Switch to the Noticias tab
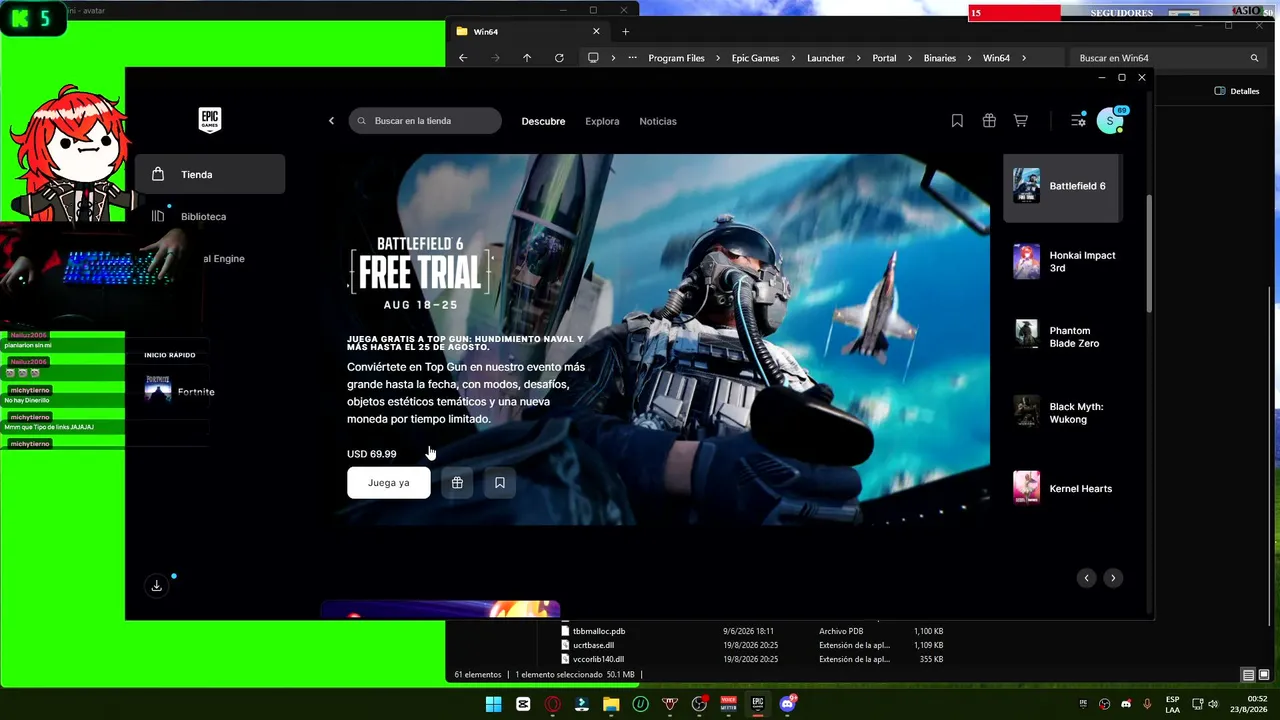Viewport: 1280px width, 720px height. click(658, 121)
